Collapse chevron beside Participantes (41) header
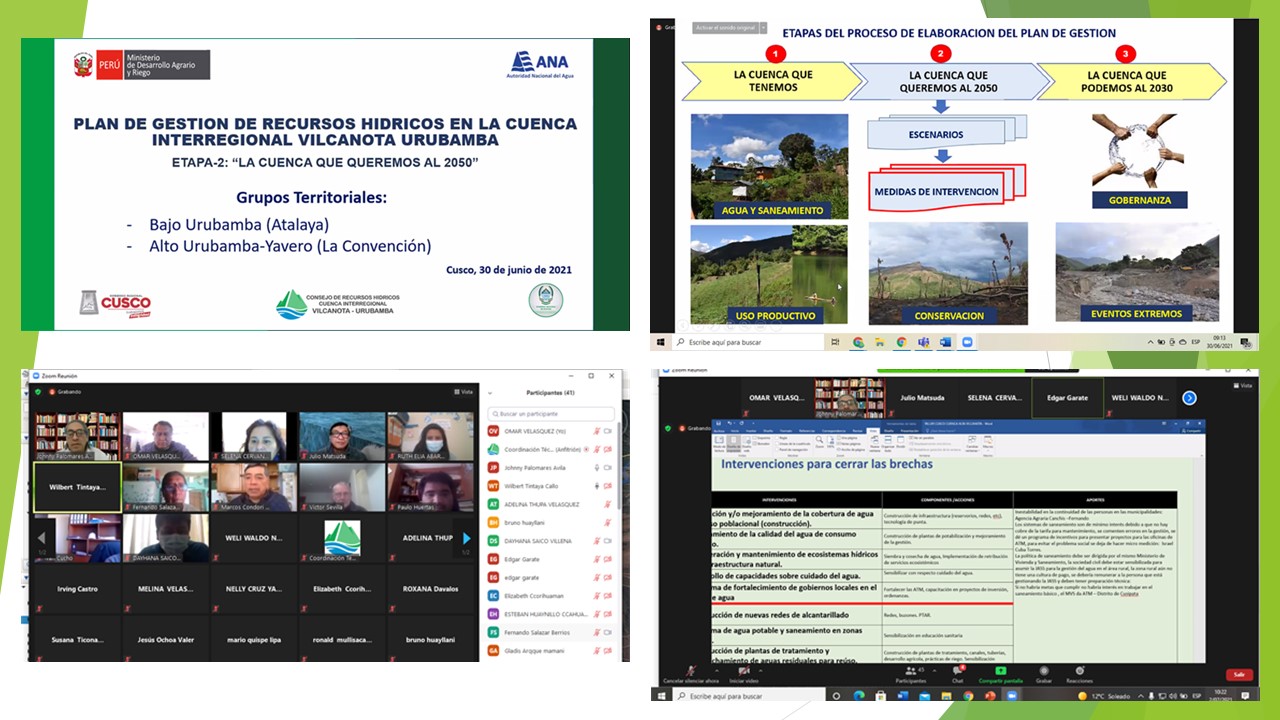1280x720 pixels. pos(490,393)
